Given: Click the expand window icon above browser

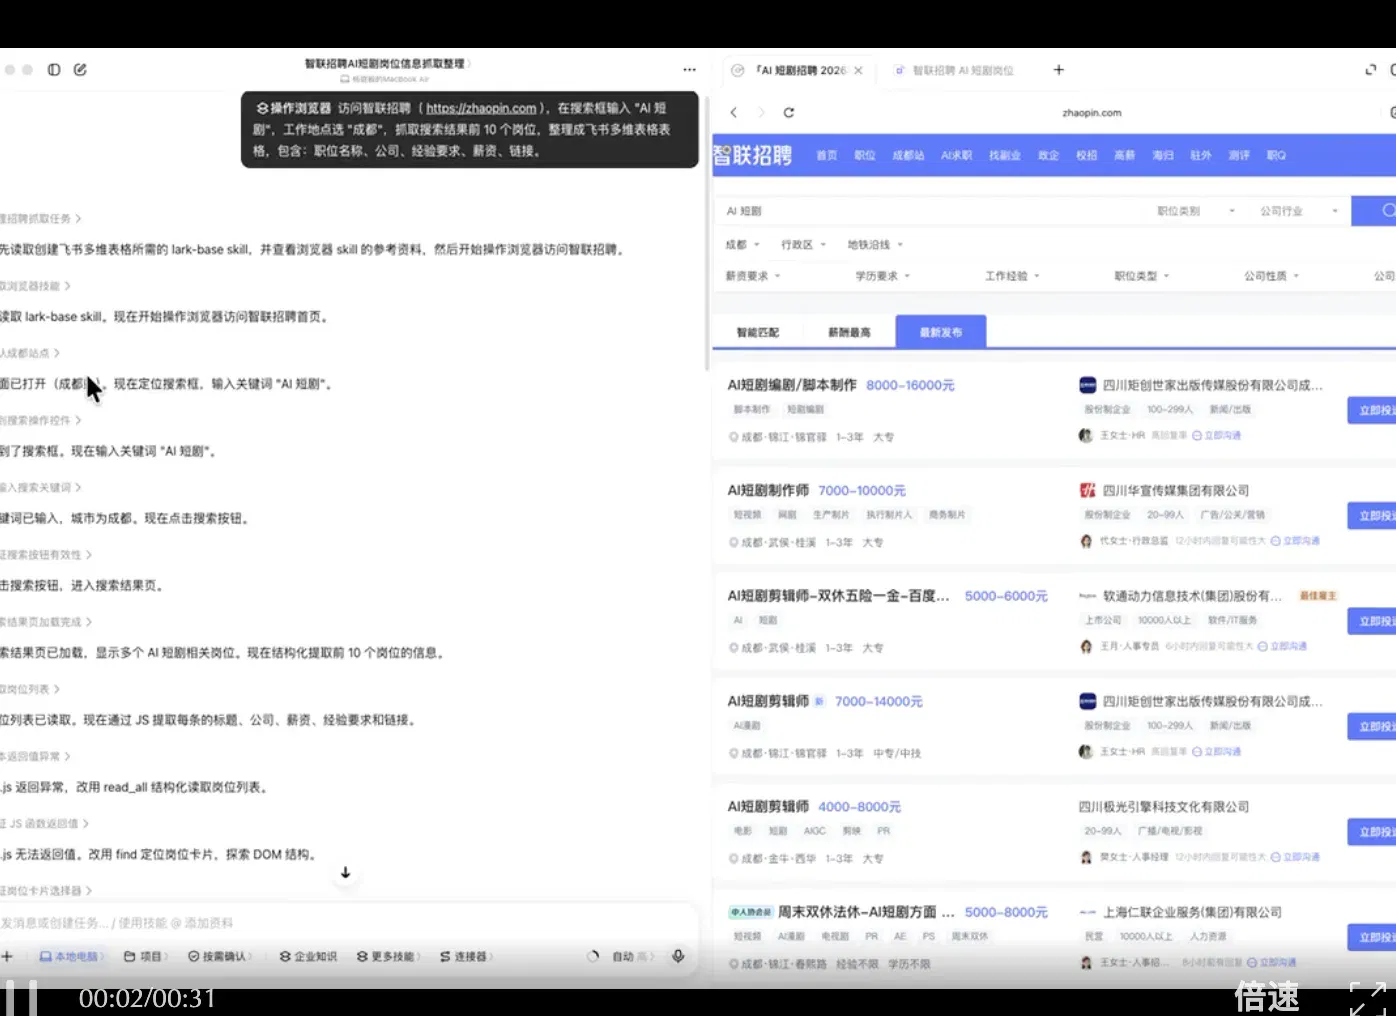Looking at the screenshot, I should click(1370, 70).
